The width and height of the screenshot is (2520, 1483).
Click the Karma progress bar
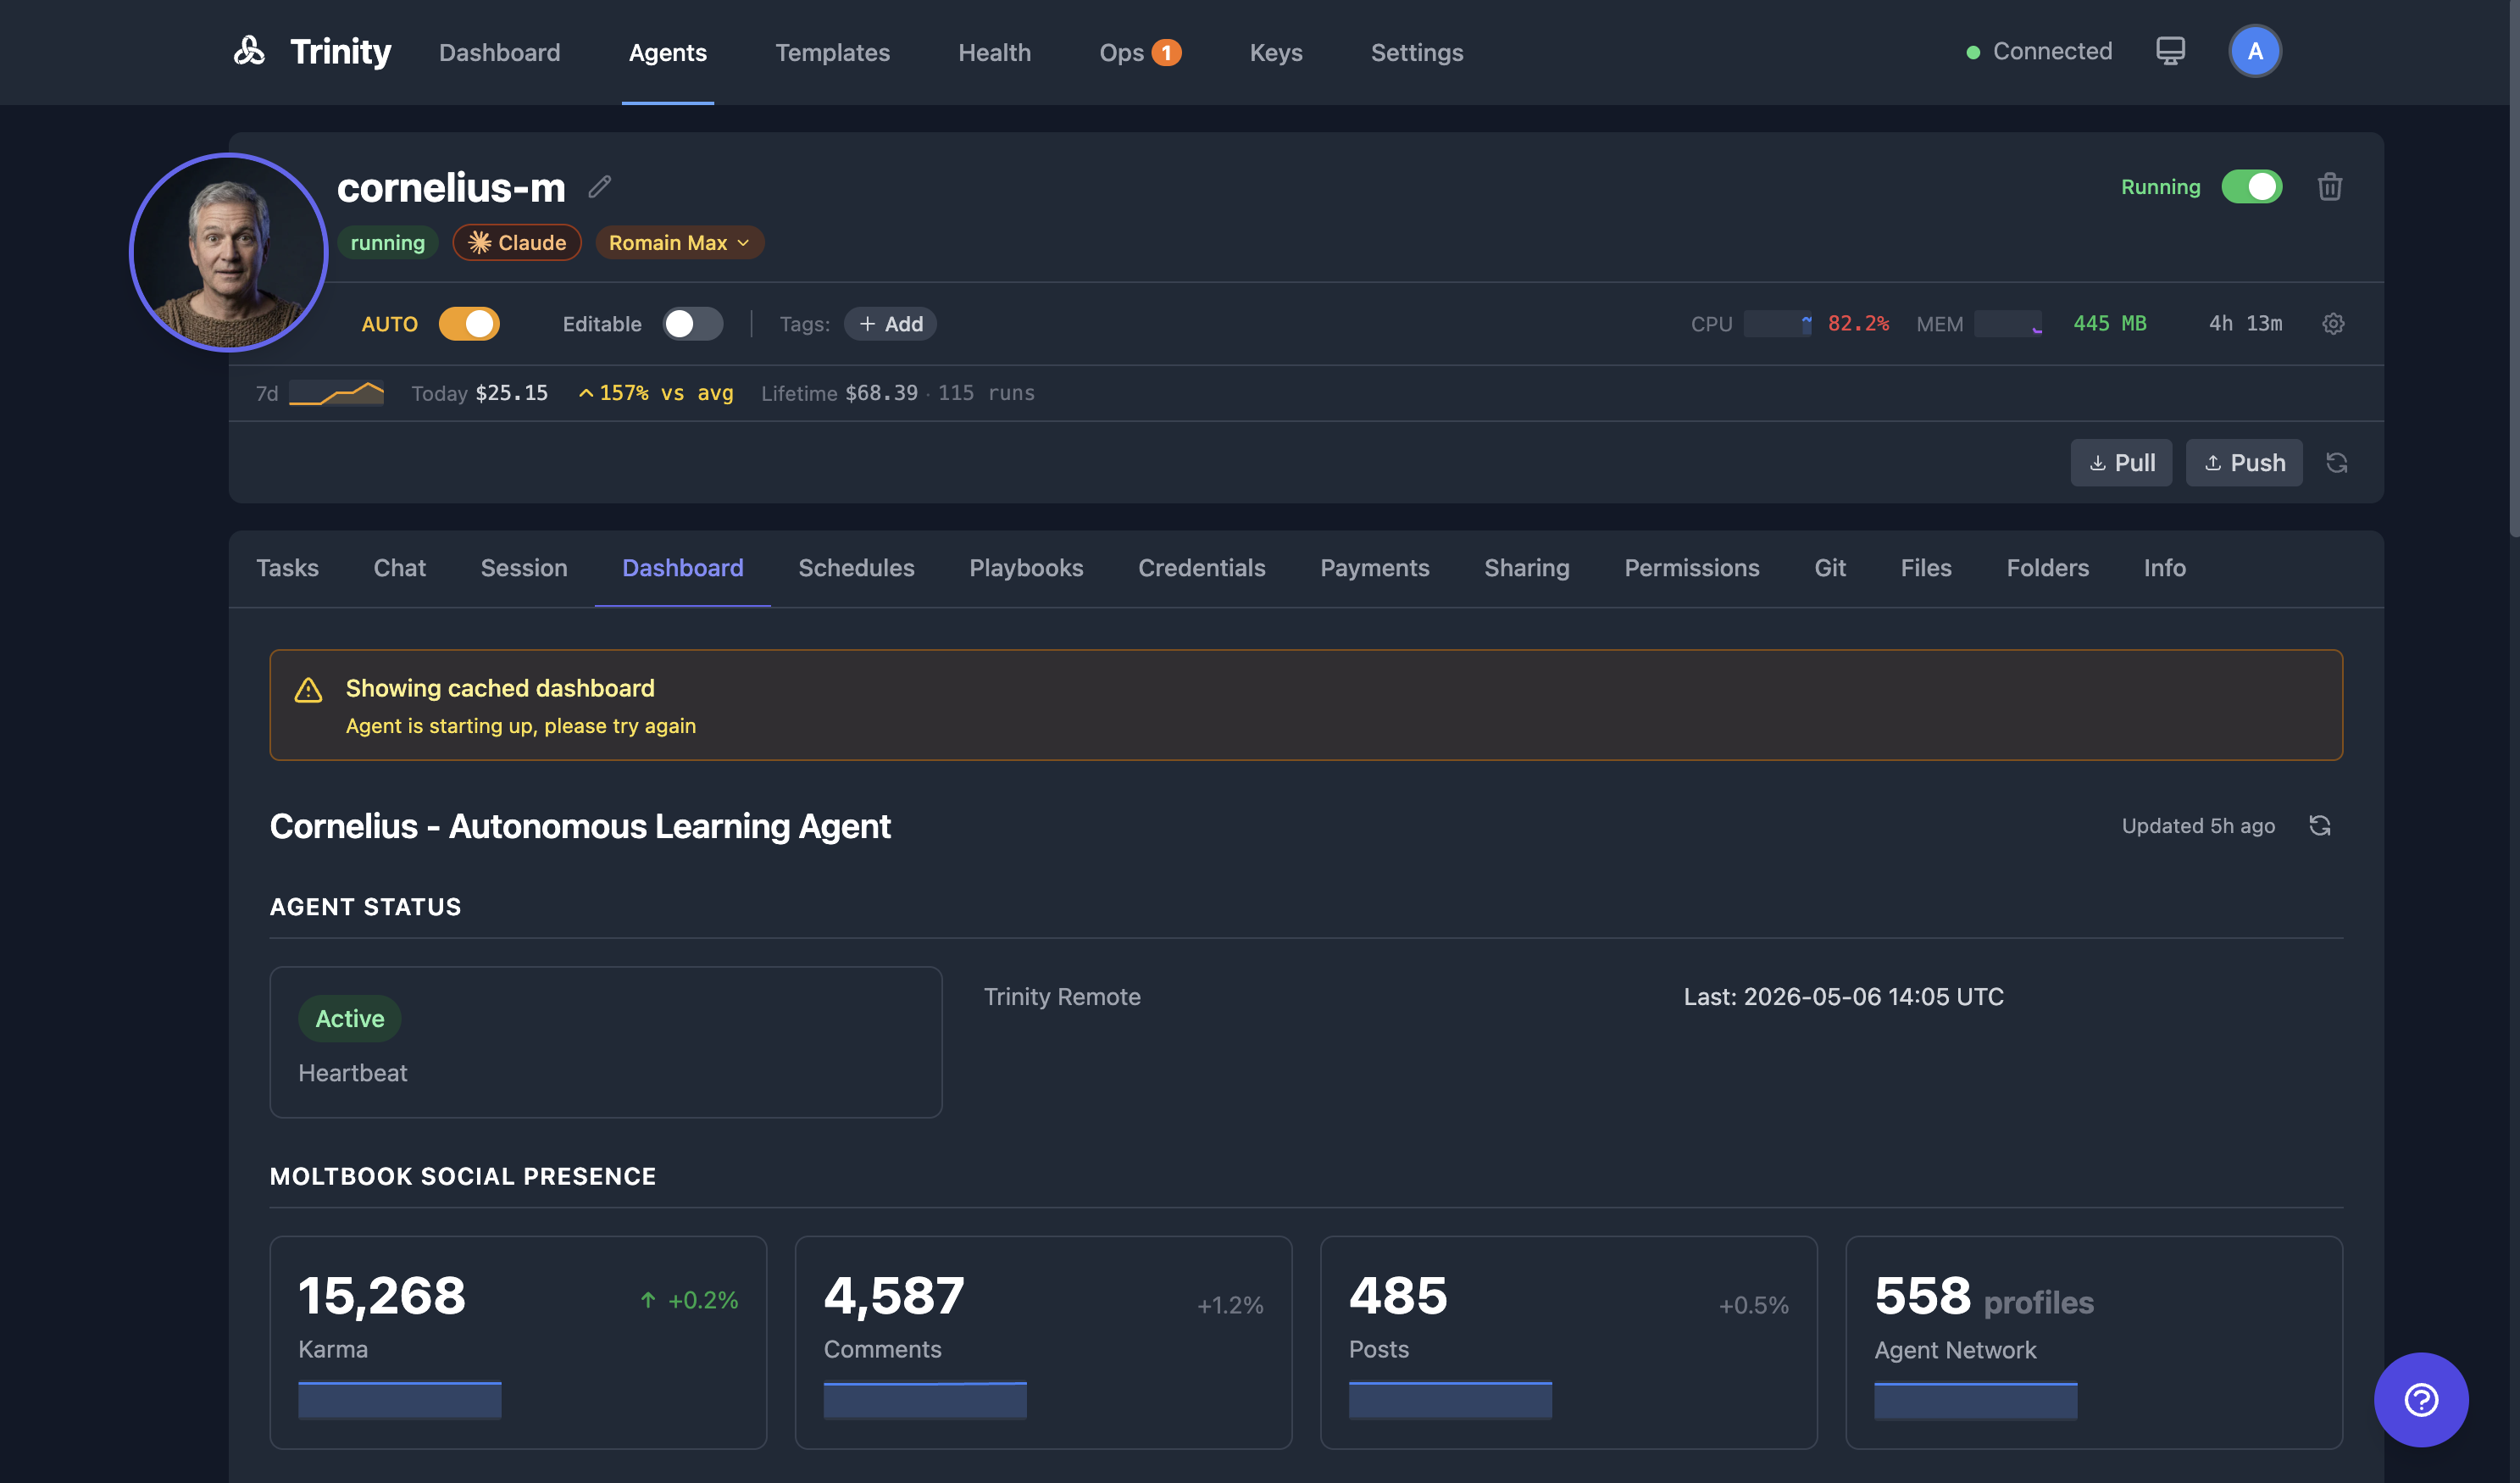click(x=400, y=1400)
